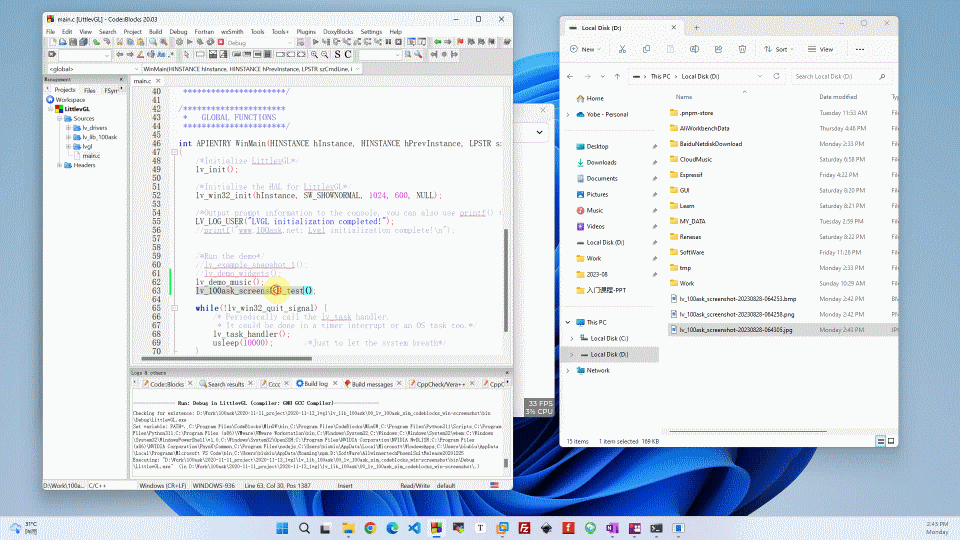This screenshot has height=540, width=960.
Task: Click the red Abort build icon
Action: (221, 42)
